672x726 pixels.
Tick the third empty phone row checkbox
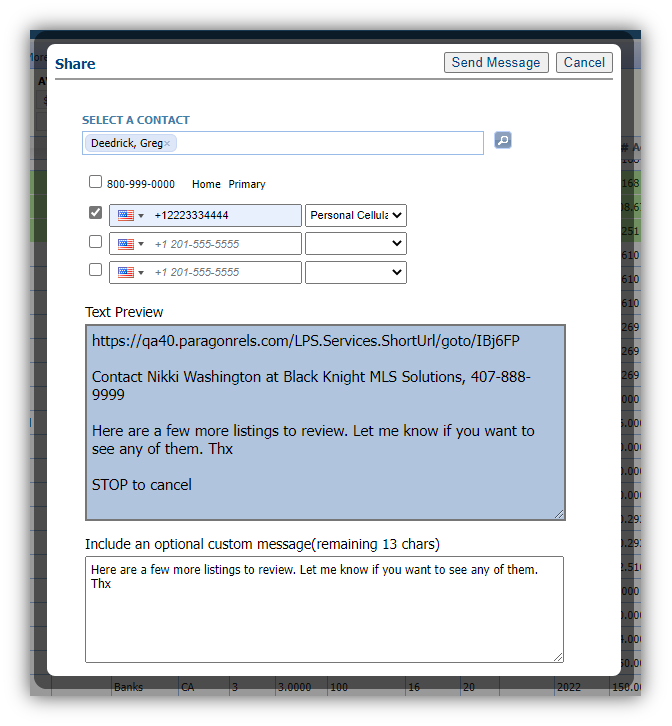pyautogui.click(x=95, y=269)
